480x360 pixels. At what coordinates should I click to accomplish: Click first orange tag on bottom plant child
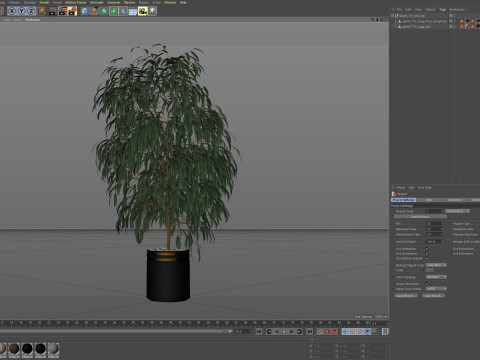(462, 26)
